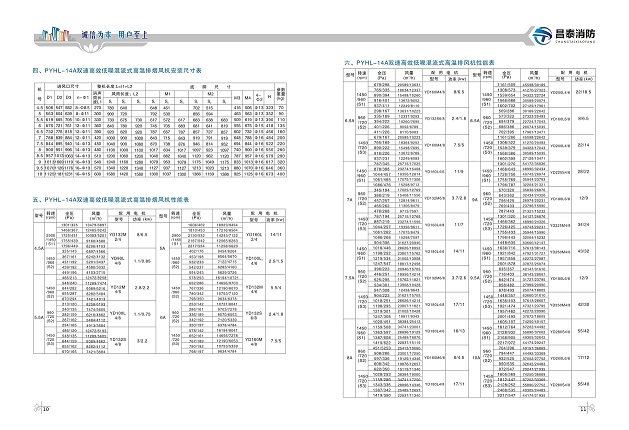
Task: Click model label 8A in table six
Action: pyautogui.click(x=349, y=358)
